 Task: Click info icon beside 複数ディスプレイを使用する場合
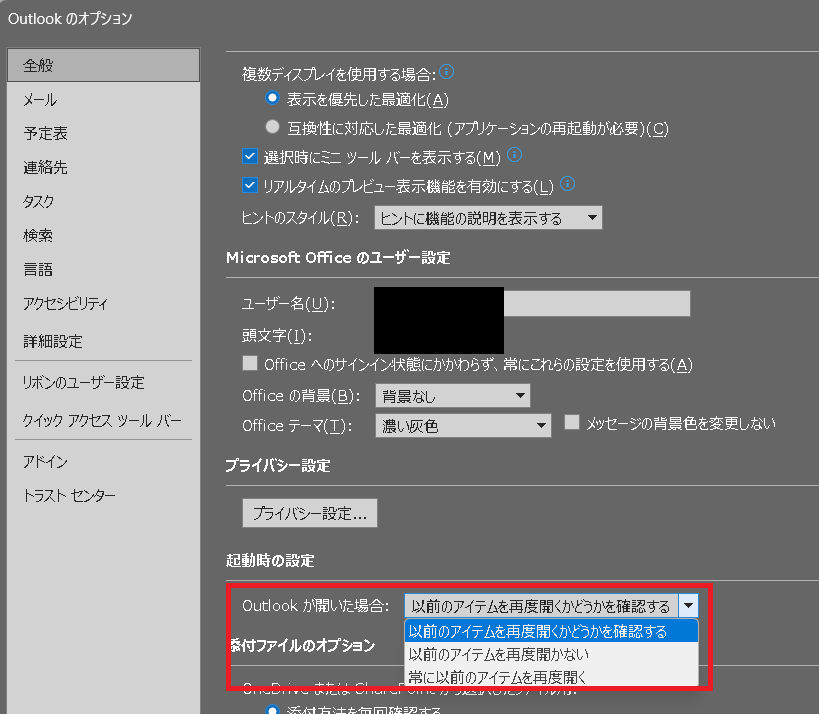pyautogui.click(x=447, y=72)
